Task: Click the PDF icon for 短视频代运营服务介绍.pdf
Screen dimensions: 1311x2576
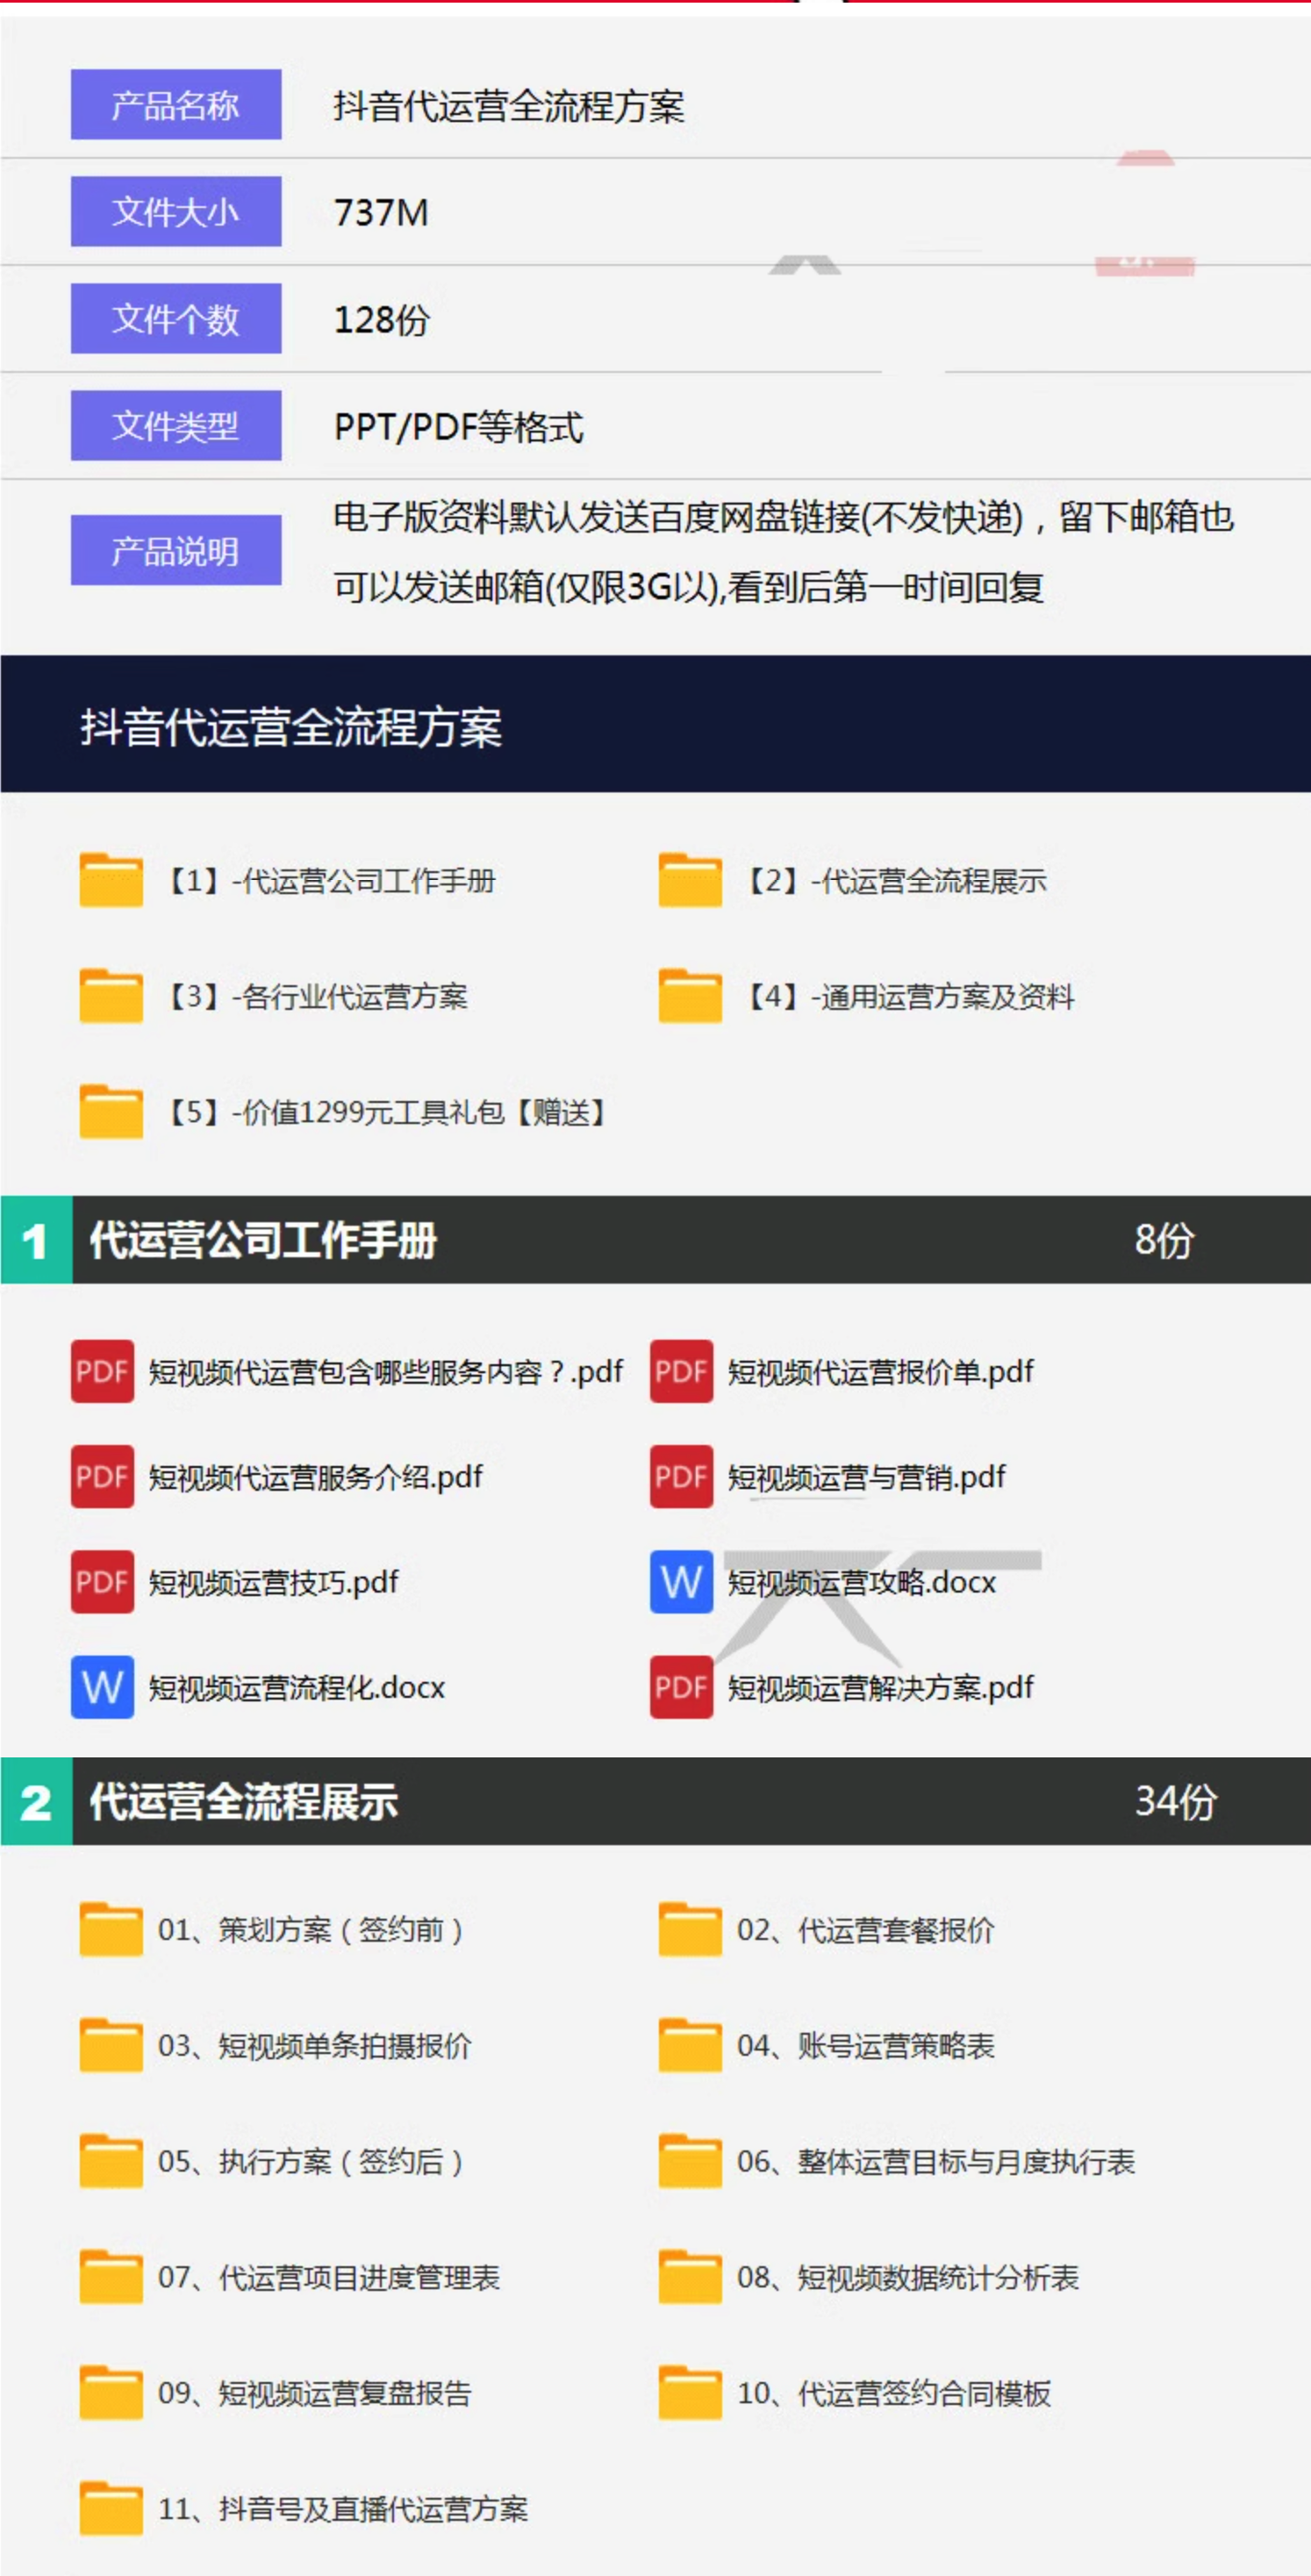Action: pyautogui.click(x=102, y=1476)
